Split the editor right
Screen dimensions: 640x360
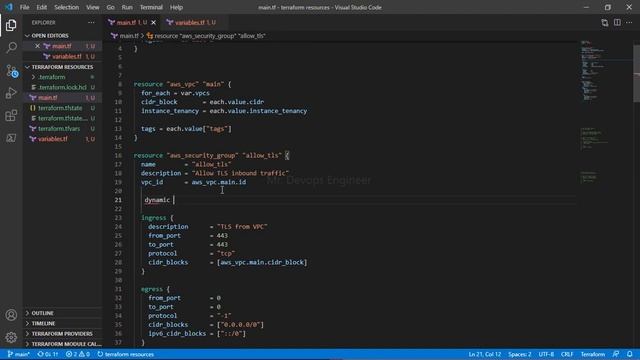[617, 22]
